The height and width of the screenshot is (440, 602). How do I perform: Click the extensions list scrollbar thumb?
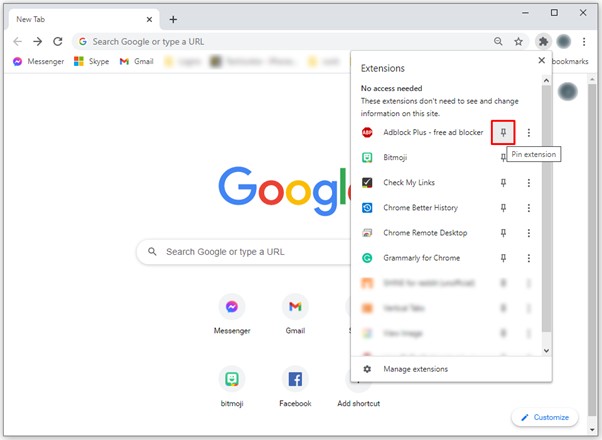[546, 208]
